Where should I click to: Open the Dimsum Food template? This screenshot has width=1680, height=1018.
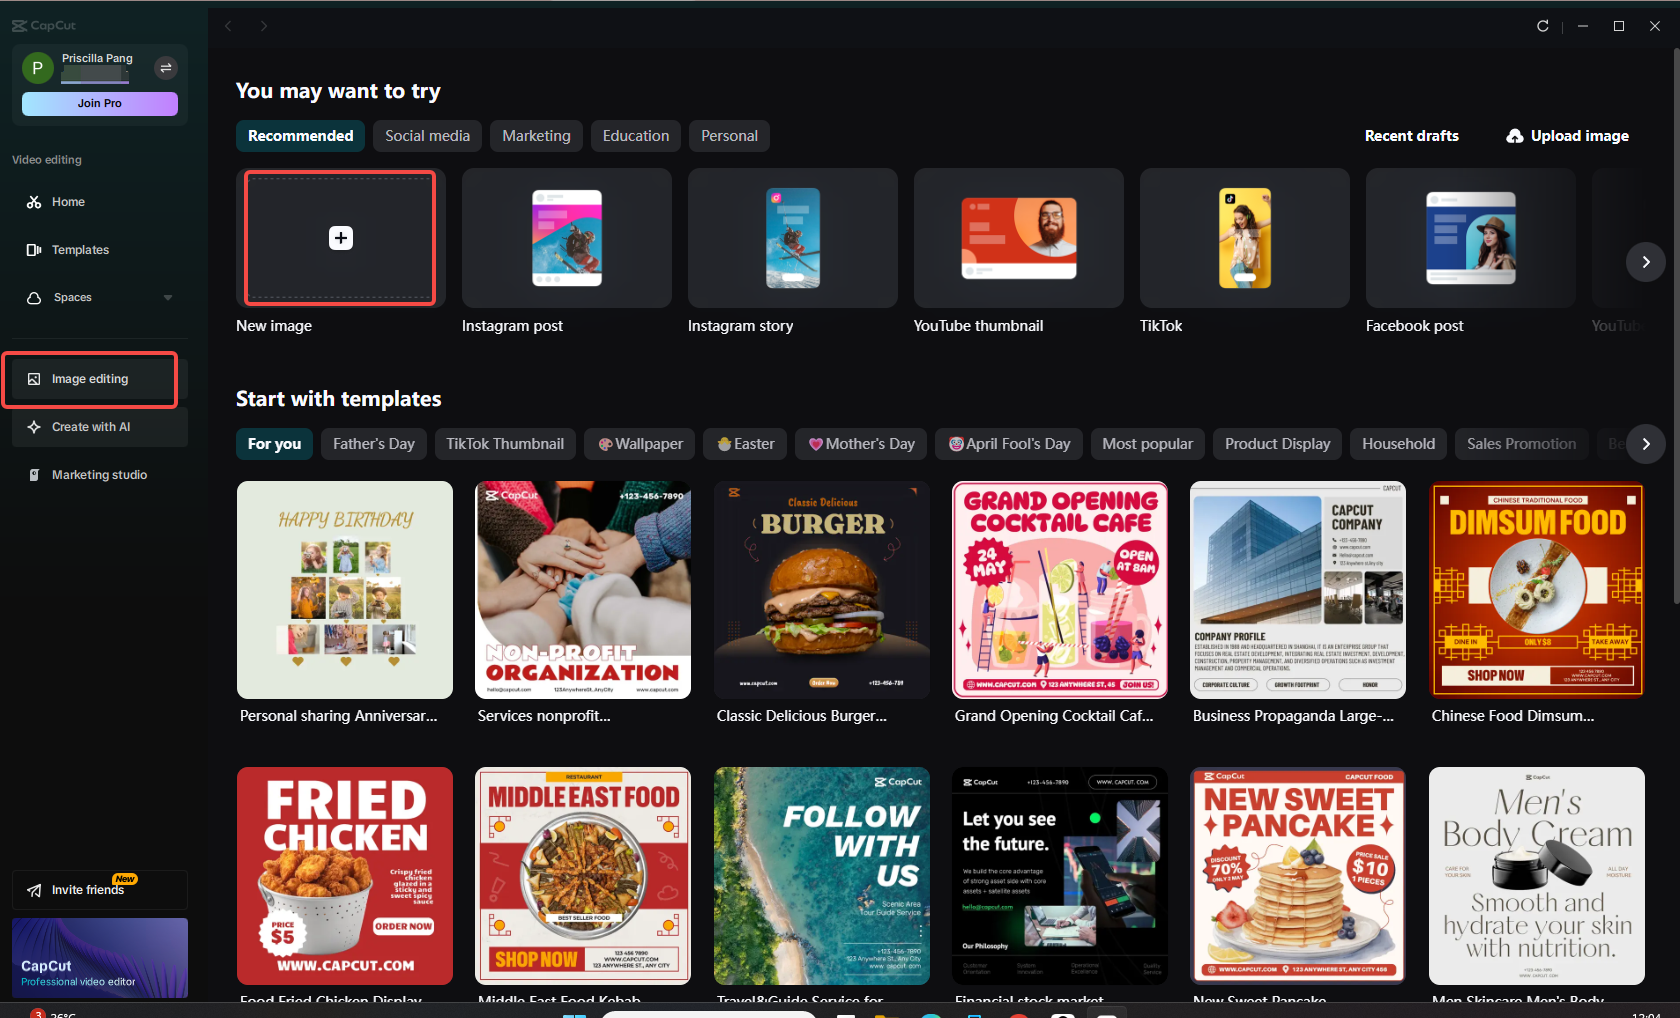point(1537,590)
